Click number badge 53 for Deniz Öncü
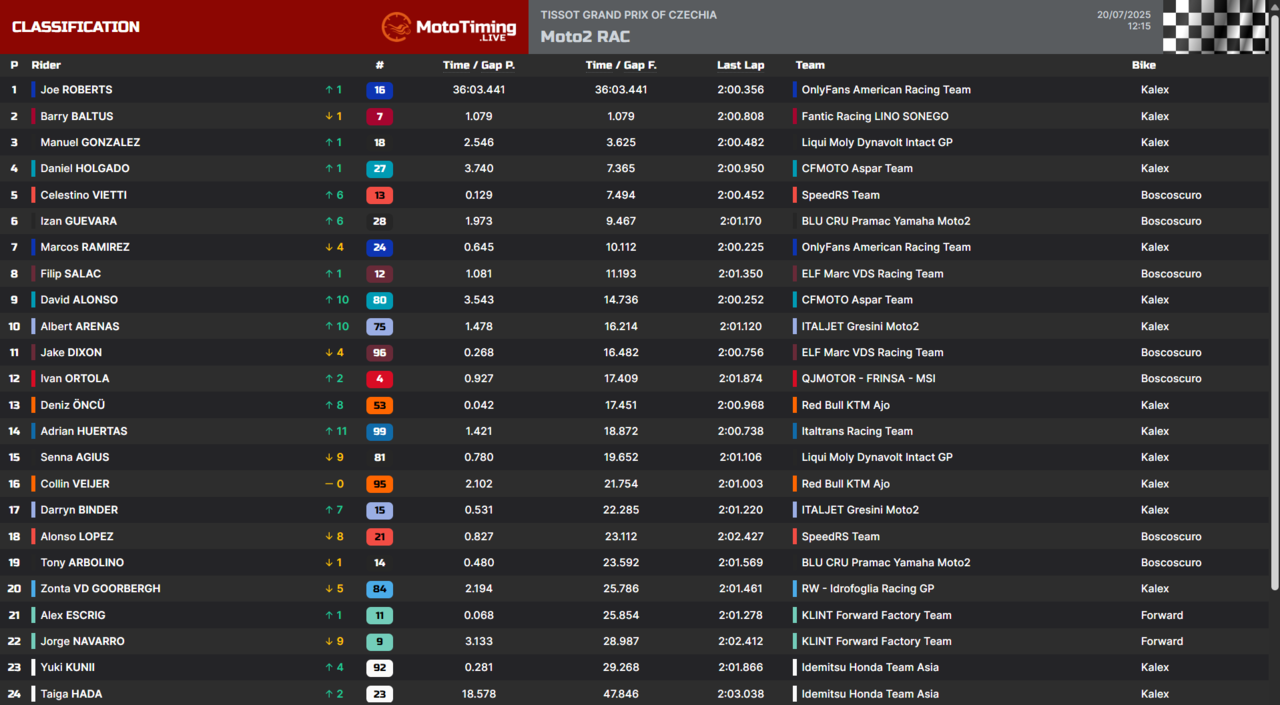This screenshot has height=705, width=1280. pyautogui.click(x=379, y=405)
